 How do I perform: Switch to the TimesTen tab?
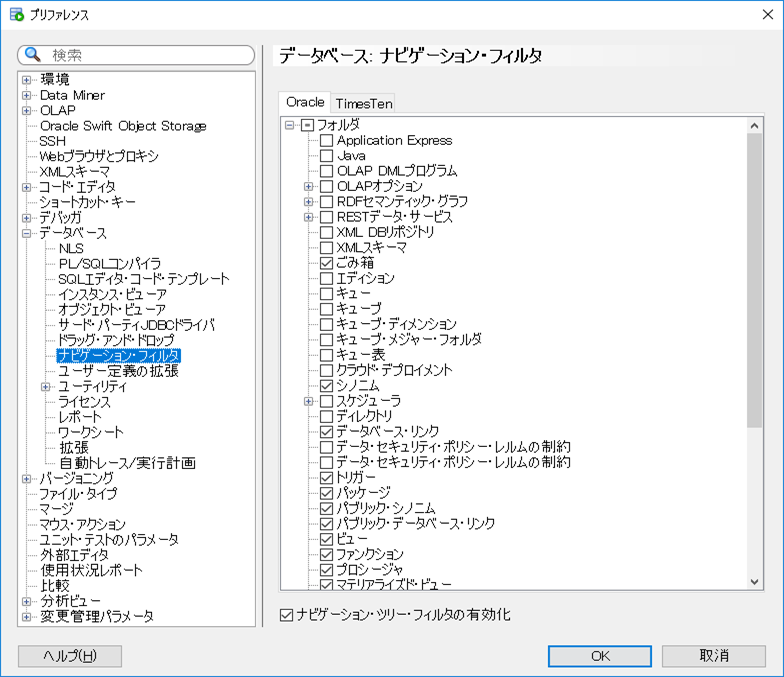tap(364, 104)
